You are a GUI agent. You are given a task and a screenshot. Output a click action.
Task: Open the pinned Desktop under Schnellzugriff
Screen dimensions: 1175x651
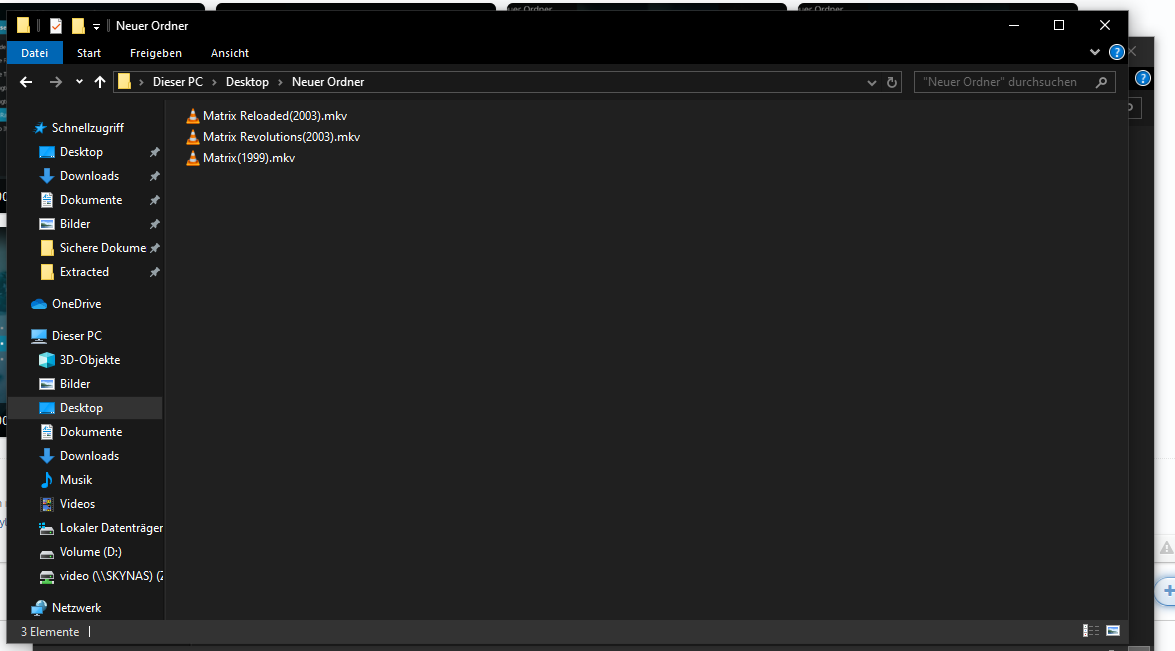tap(81, 152)
